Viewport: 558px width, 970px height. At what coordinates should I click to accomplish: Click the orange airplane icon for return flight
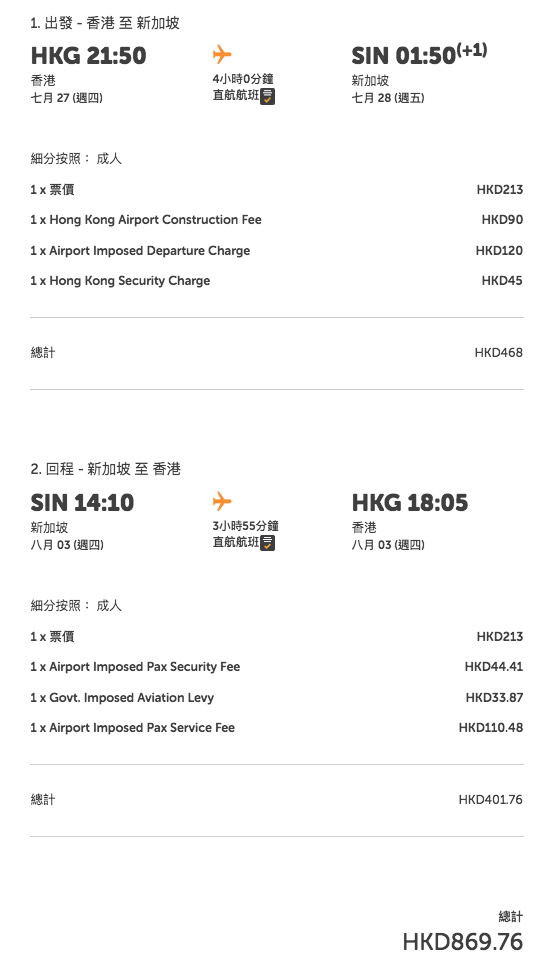click(x=221, y=501)
